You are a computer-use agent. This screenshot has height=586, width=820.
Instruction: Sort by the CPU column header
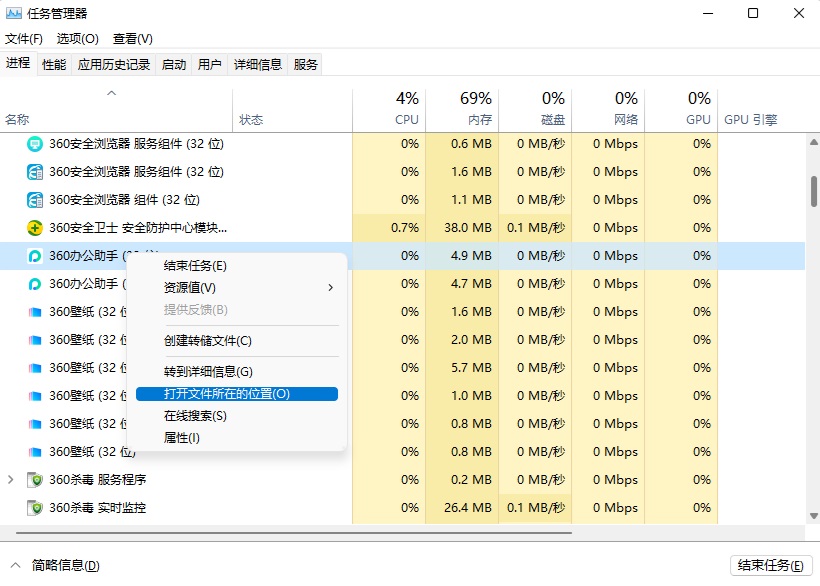point(389,110)
